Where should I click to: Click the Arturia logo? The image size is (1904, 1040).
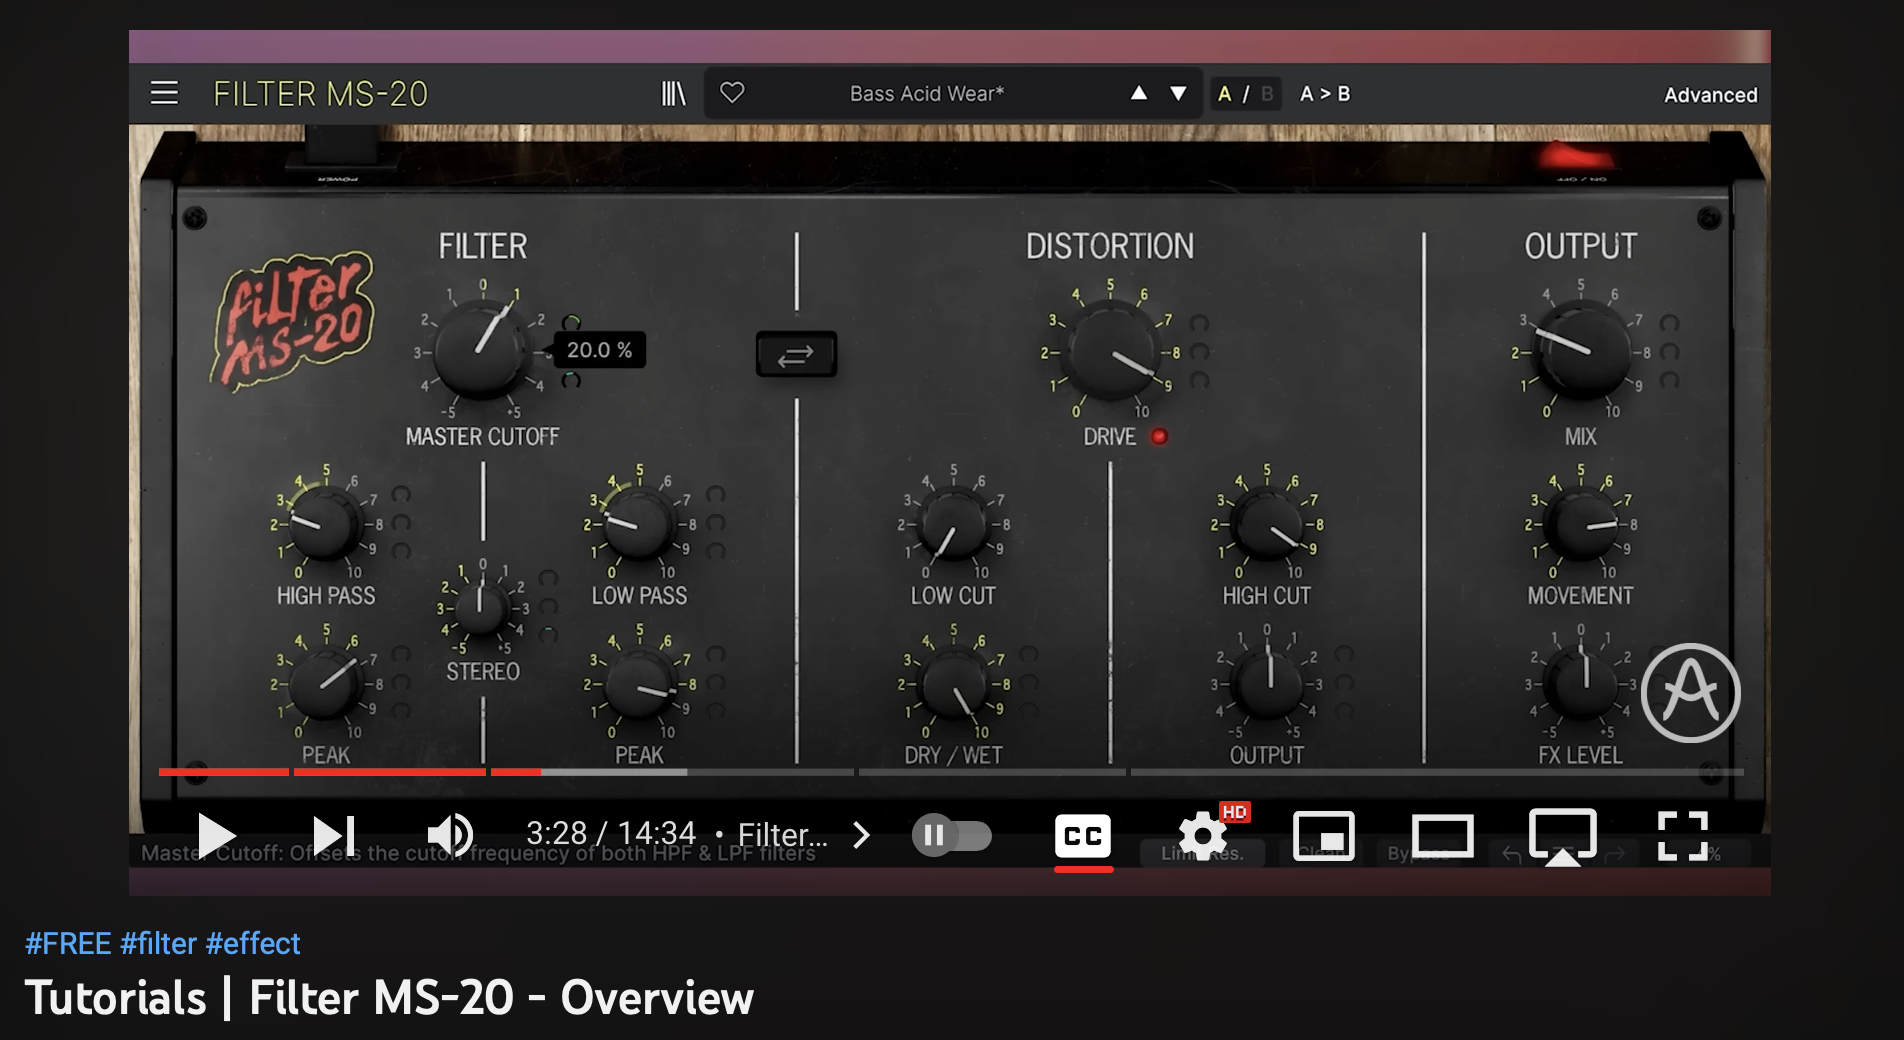pyautogui.click(x=1690, y=693)
